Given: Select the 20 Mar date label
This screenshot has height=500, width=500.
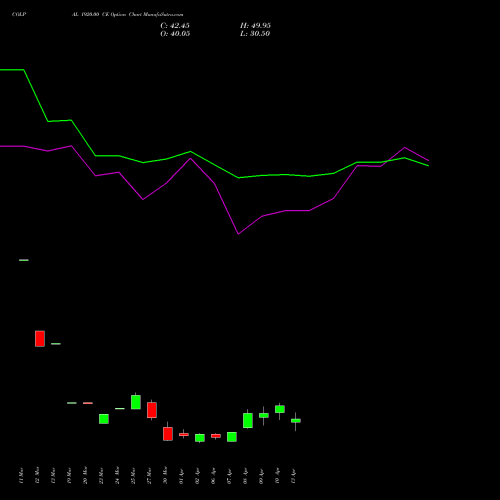Looking at the screenshot, I should click(85, 475).
